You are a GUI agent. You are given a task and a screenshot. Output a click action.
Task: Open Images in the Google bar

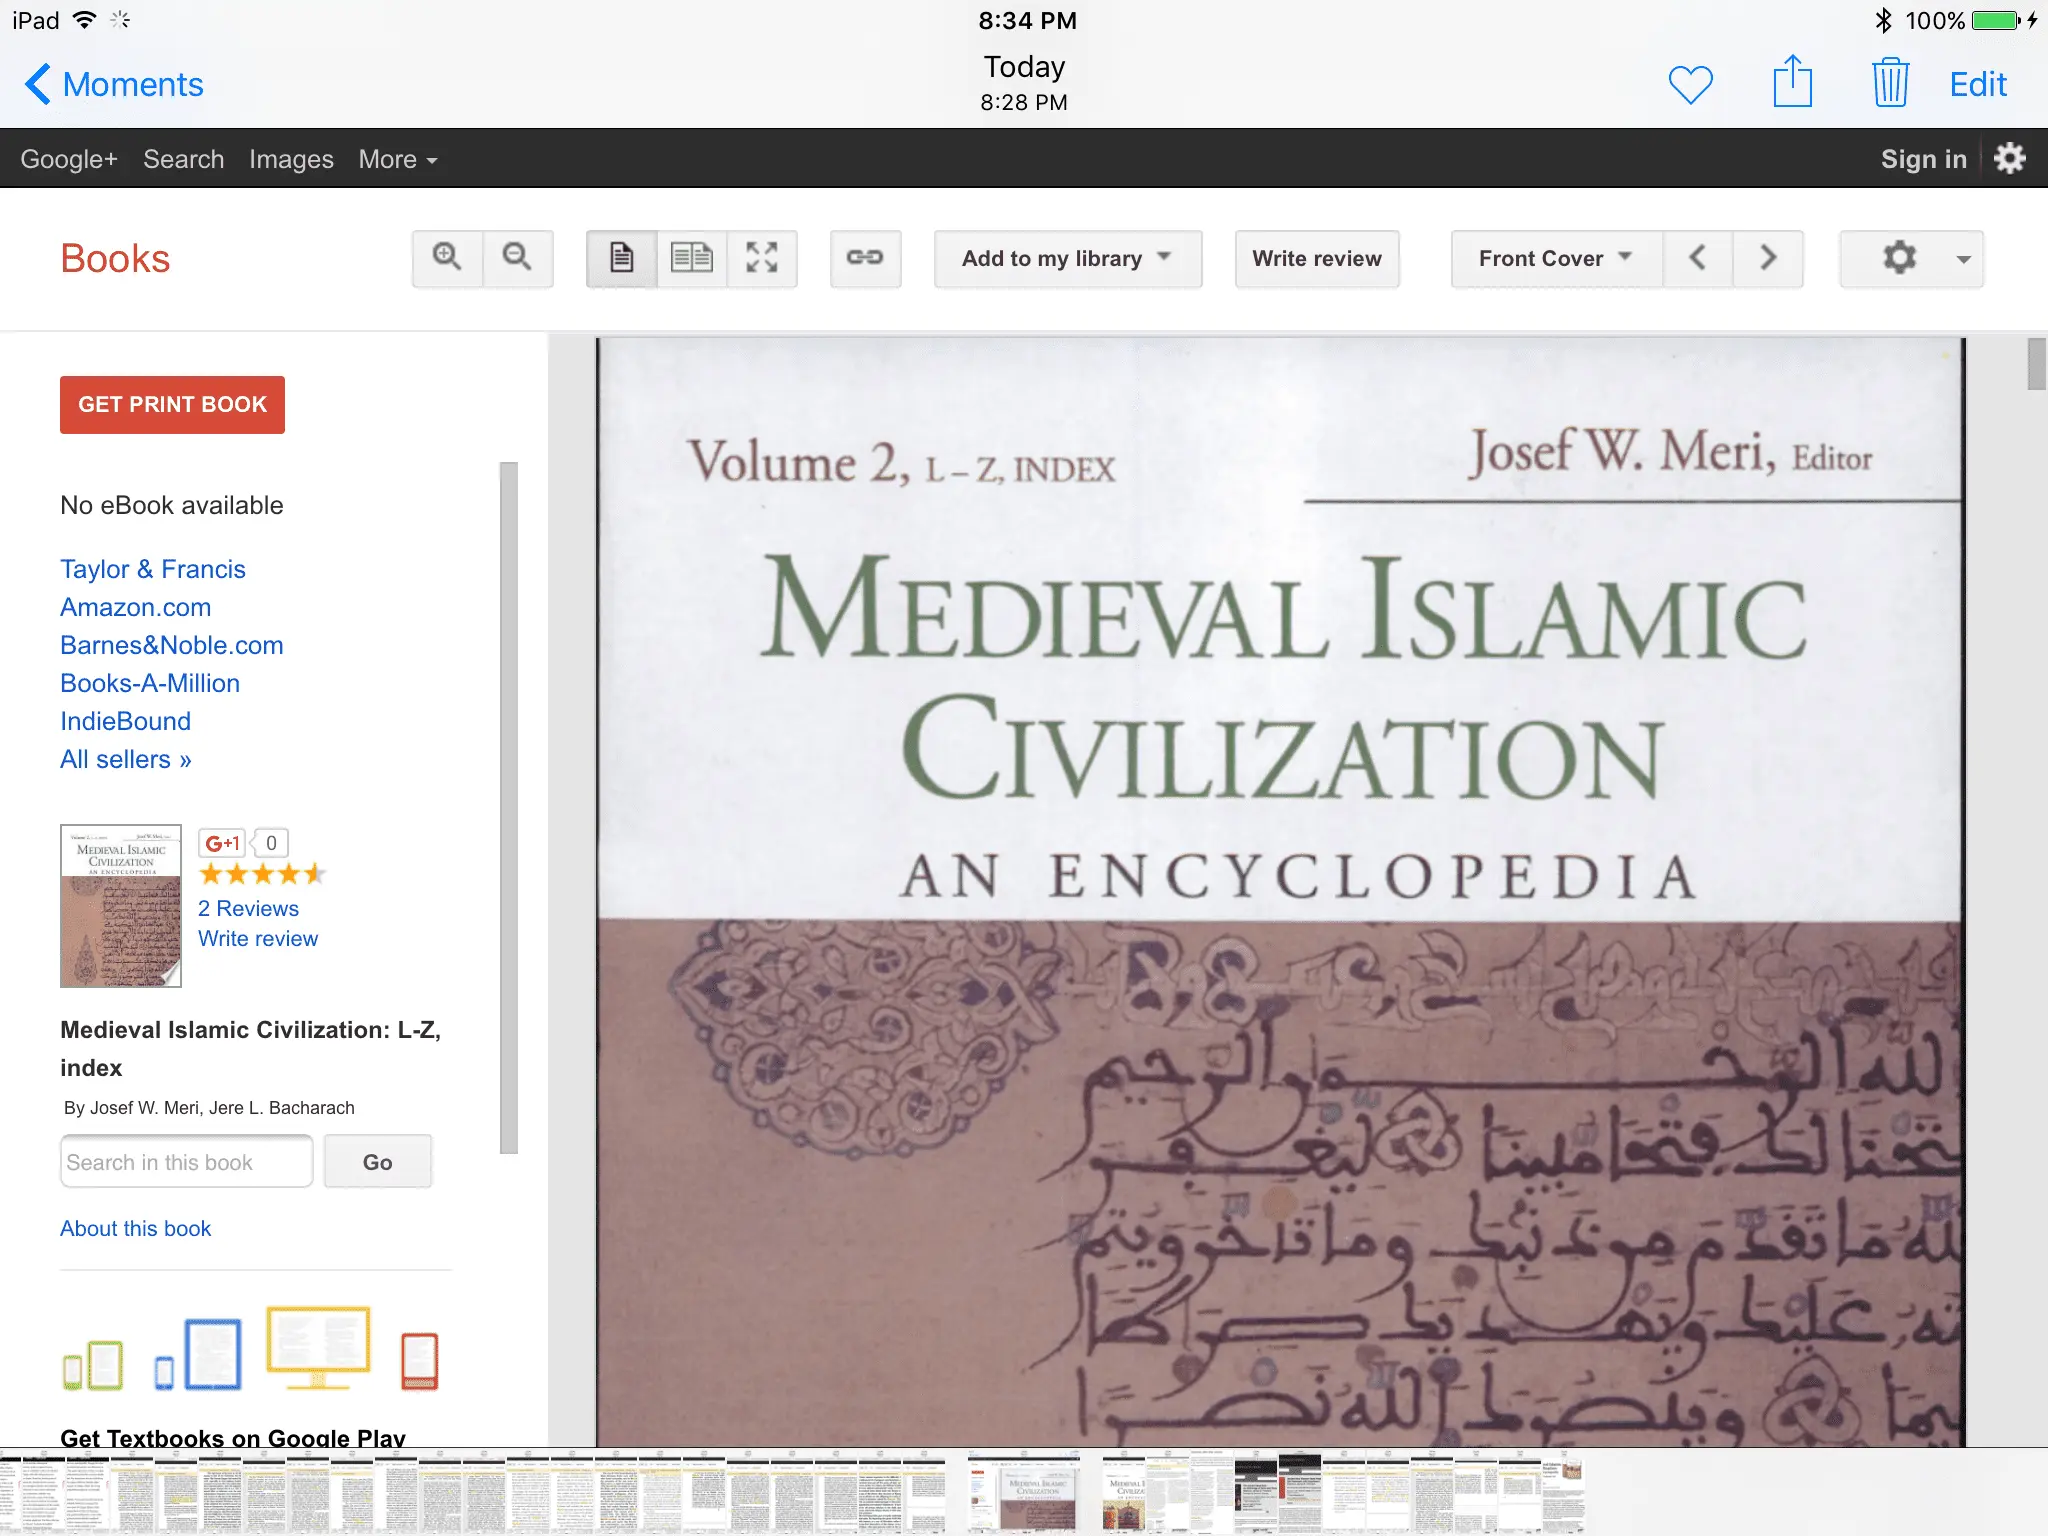pyautogui.click(x=291, y=159)
